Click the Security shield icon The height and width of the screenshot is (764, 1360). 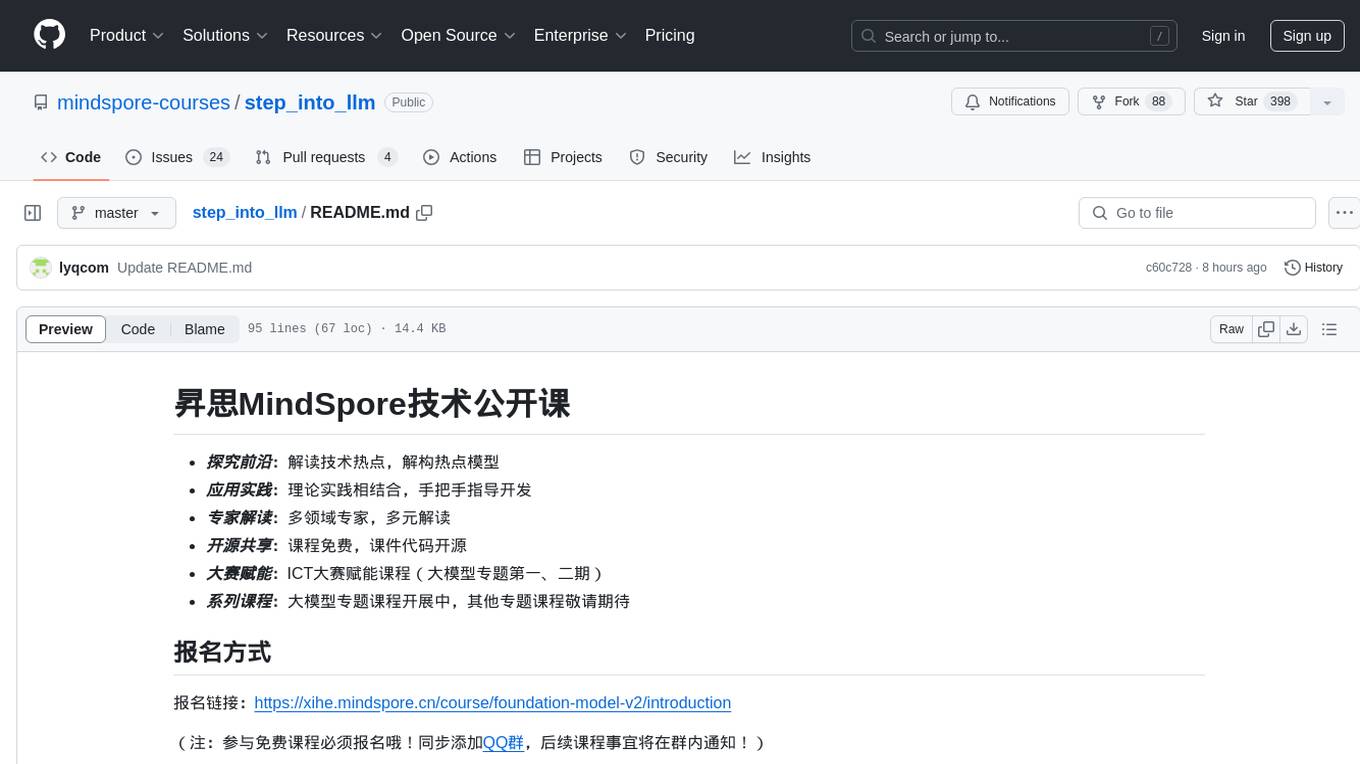coord(637,157)
